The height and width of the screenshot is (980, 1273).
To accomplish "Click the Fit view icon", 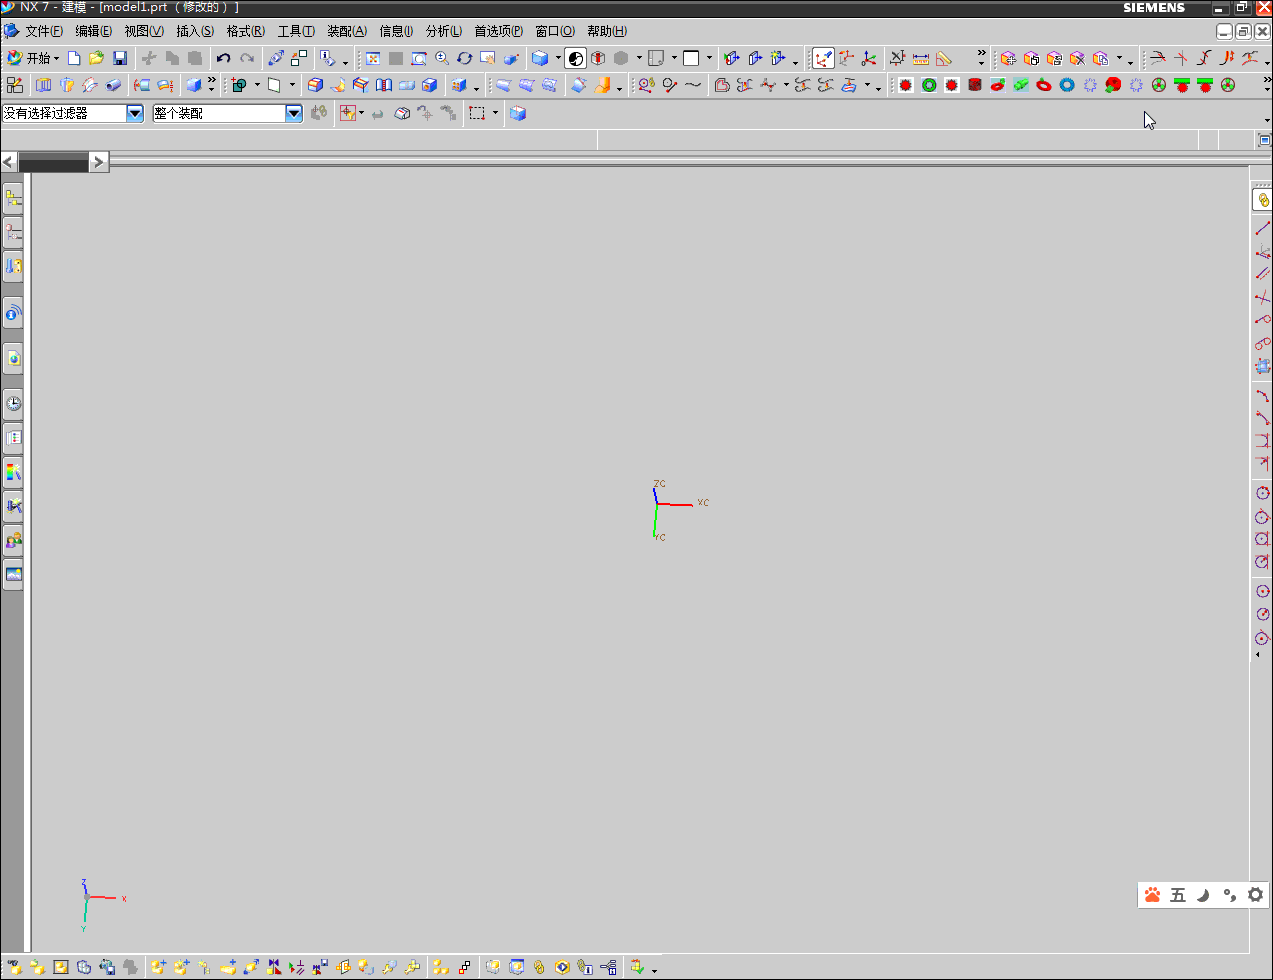I will 373,58.
